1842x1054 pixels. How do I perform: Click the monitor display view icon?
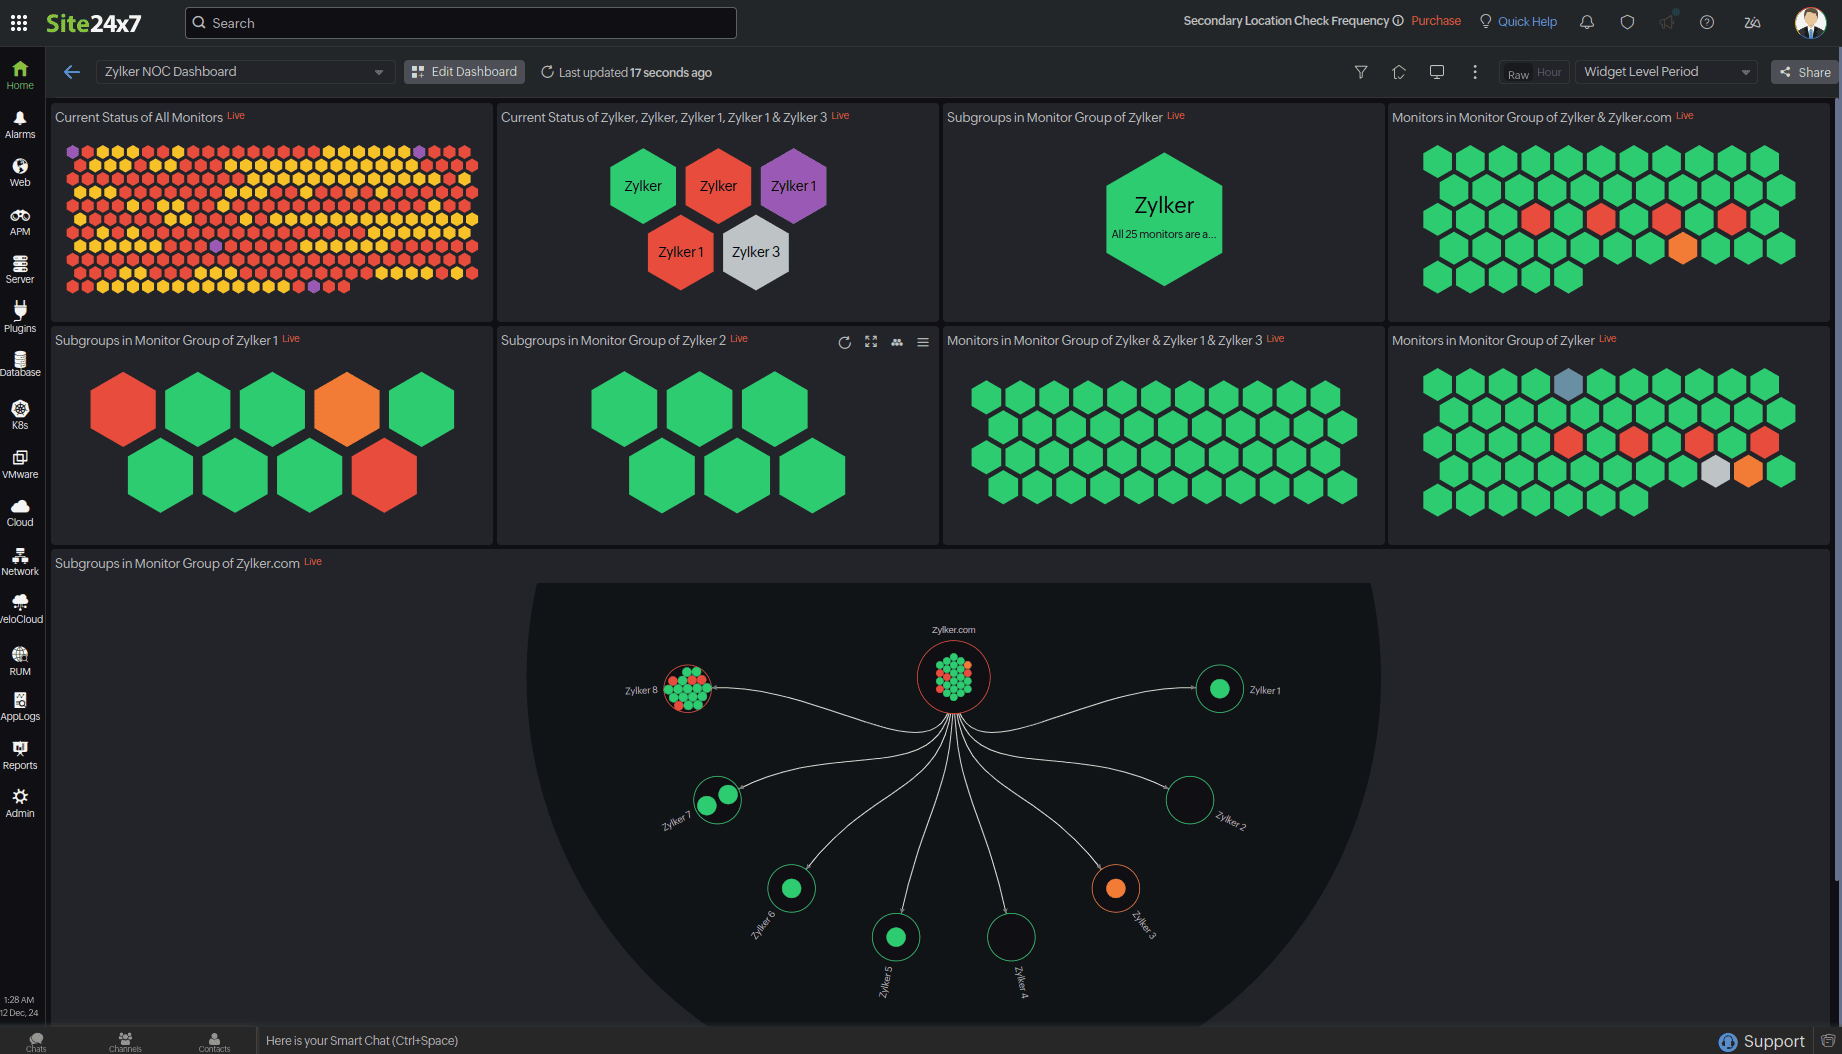(x=1437, y=72)
